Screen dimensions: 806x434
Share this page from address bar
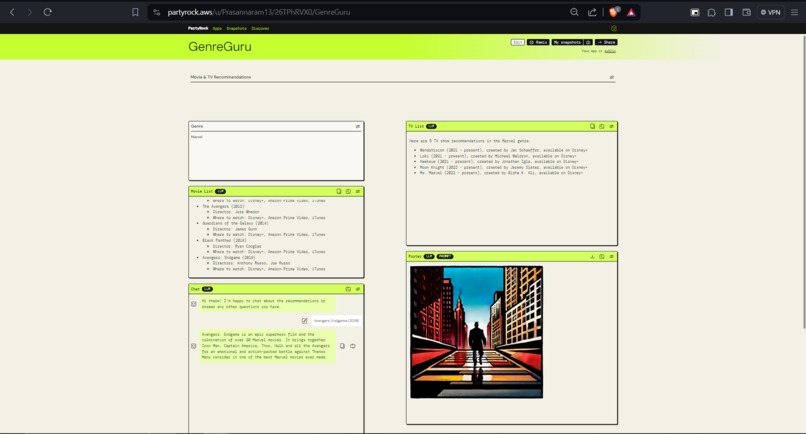point(592,12)
